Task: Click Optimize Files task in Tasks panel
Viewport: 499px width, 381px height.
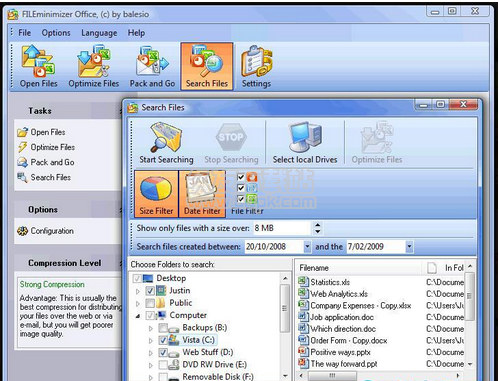Action: (x=46, y=147)
